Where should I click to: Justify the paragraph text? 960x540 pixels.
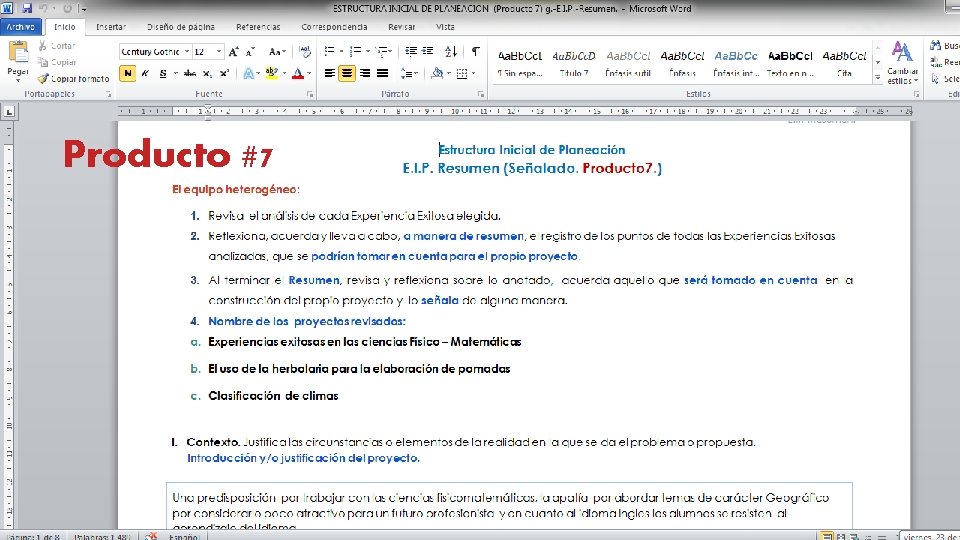click(x=383, y=73)
